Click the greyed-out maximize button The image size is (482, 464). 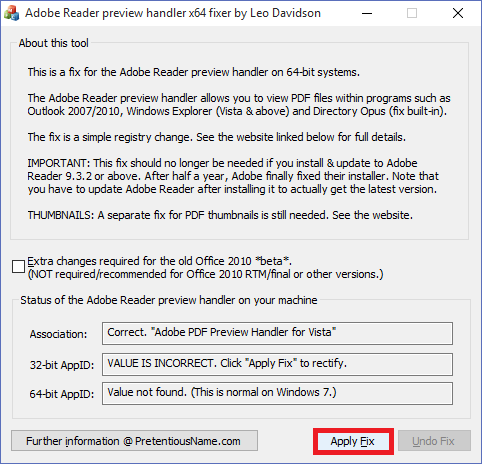coord(412,13)
